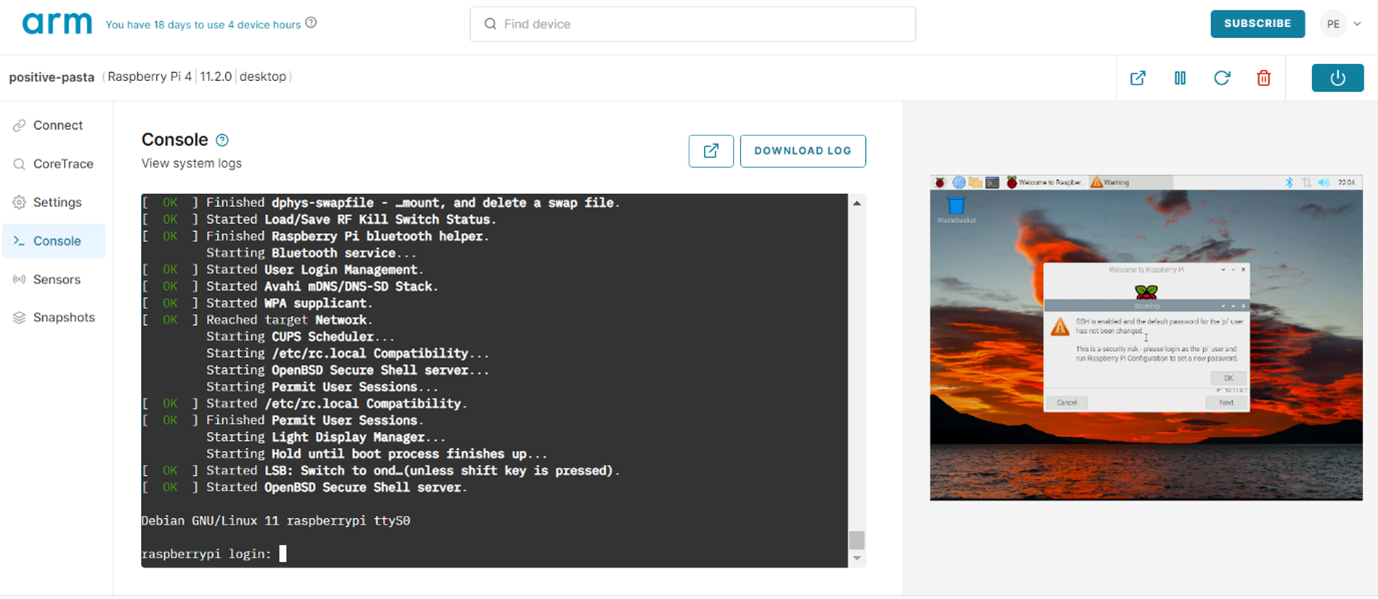The width and height of the screenshot is (1378, 599).
Task: Expand the PE user account dropdown
Action: pos(1341,24)
